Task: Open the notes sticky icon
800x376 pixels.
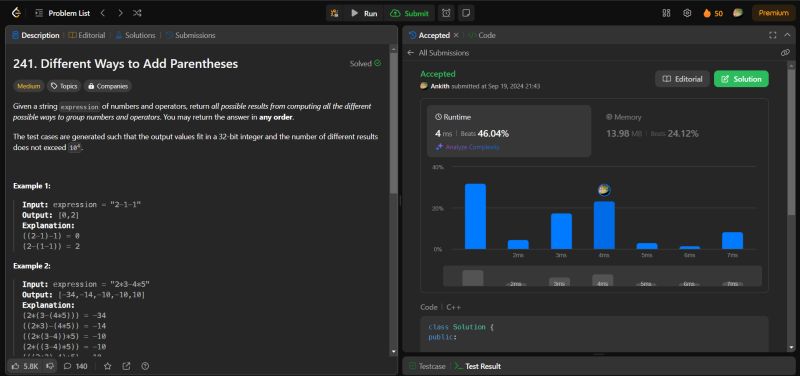Action: click(465, 13)
